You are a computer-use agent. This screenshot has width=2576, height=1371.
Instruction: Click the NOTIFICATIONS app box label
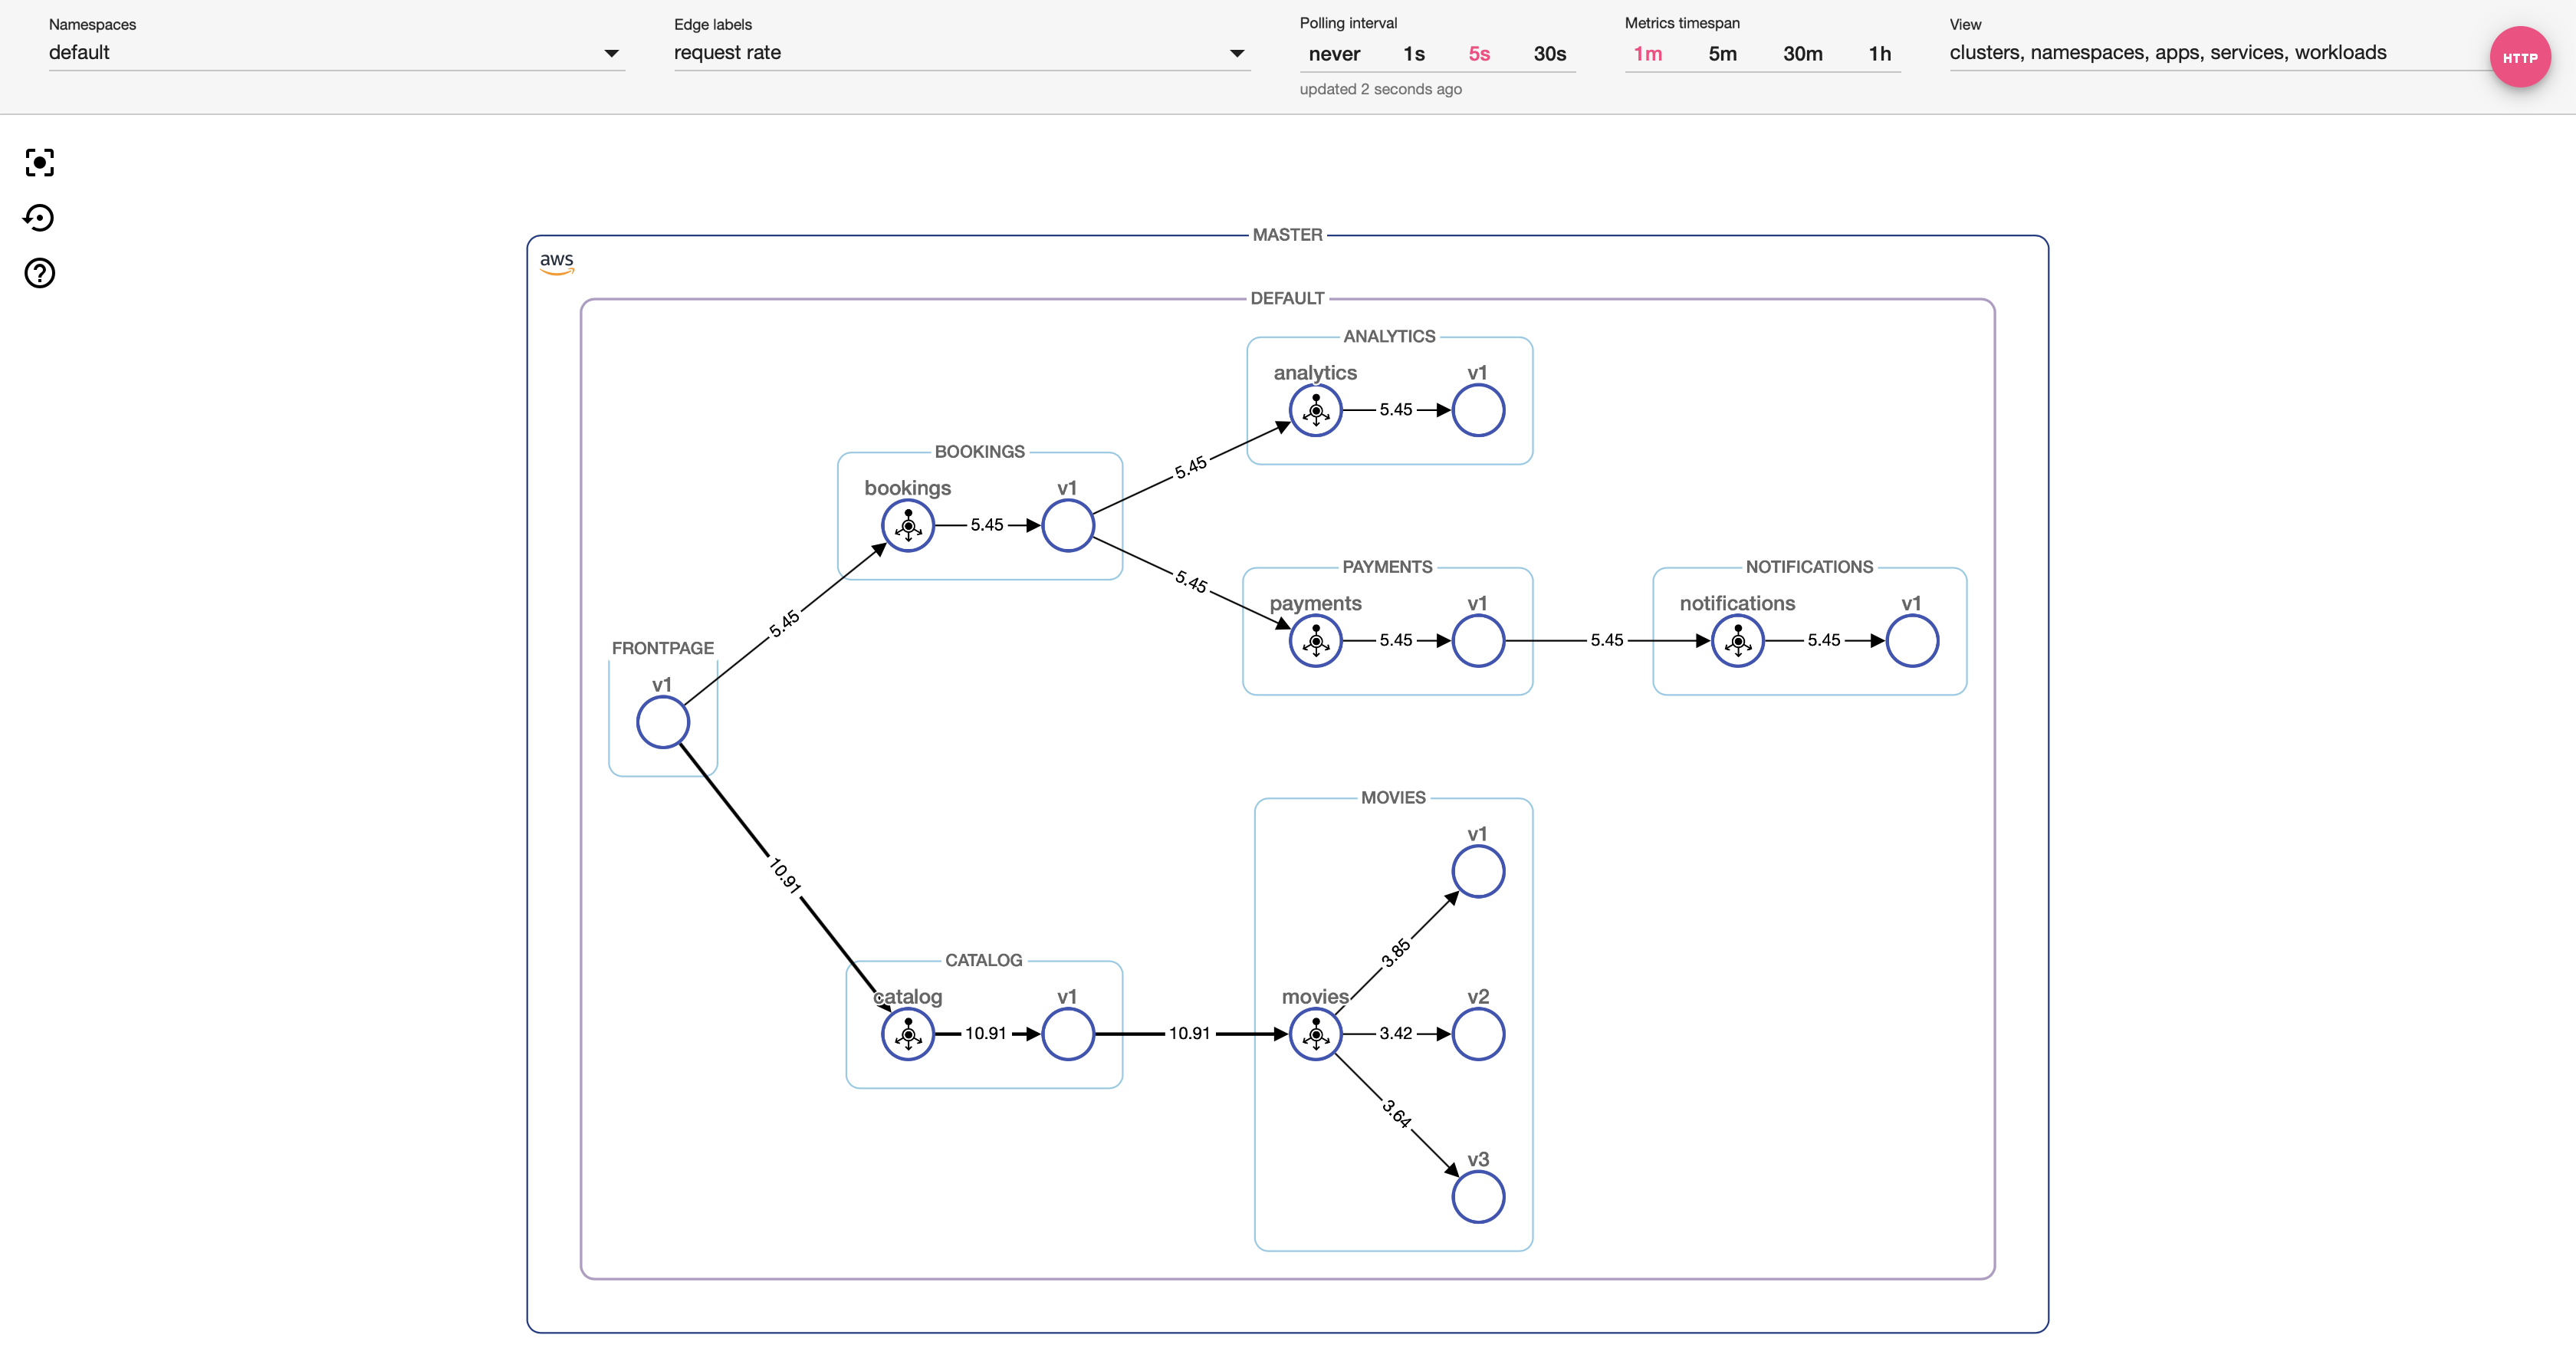click(x=1809, y=567)
